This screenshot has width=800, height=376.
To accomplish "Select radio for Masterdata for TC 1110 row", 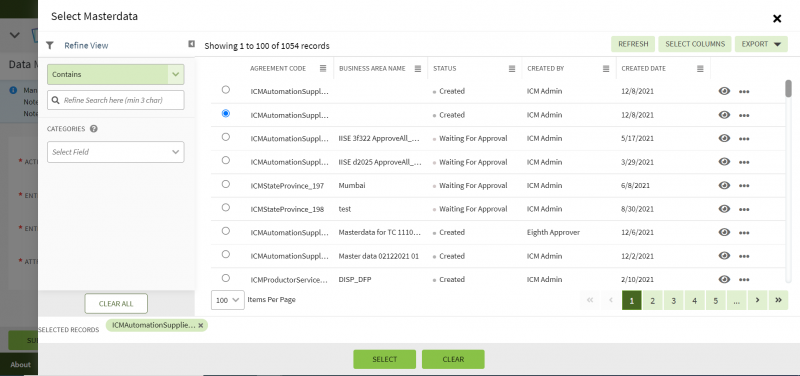I will (x=226, y=231).
